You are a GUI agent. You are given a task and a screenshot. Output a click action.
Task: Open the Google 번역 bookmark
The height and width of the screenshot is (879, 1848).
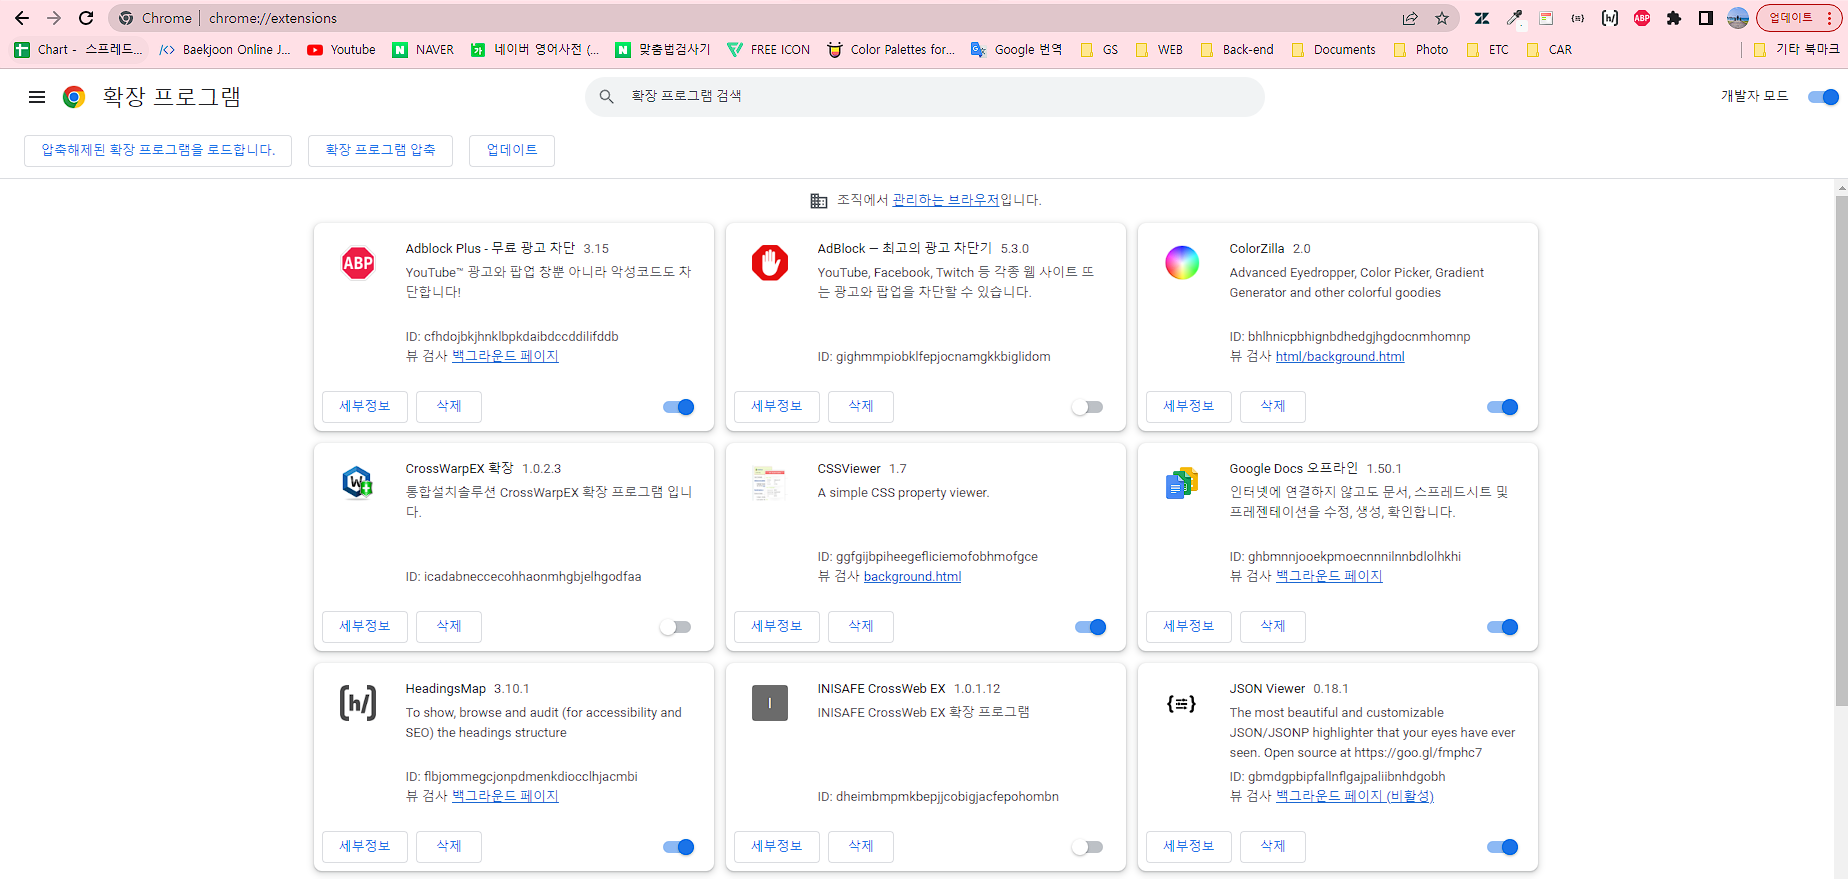(x=1016, y=49)
